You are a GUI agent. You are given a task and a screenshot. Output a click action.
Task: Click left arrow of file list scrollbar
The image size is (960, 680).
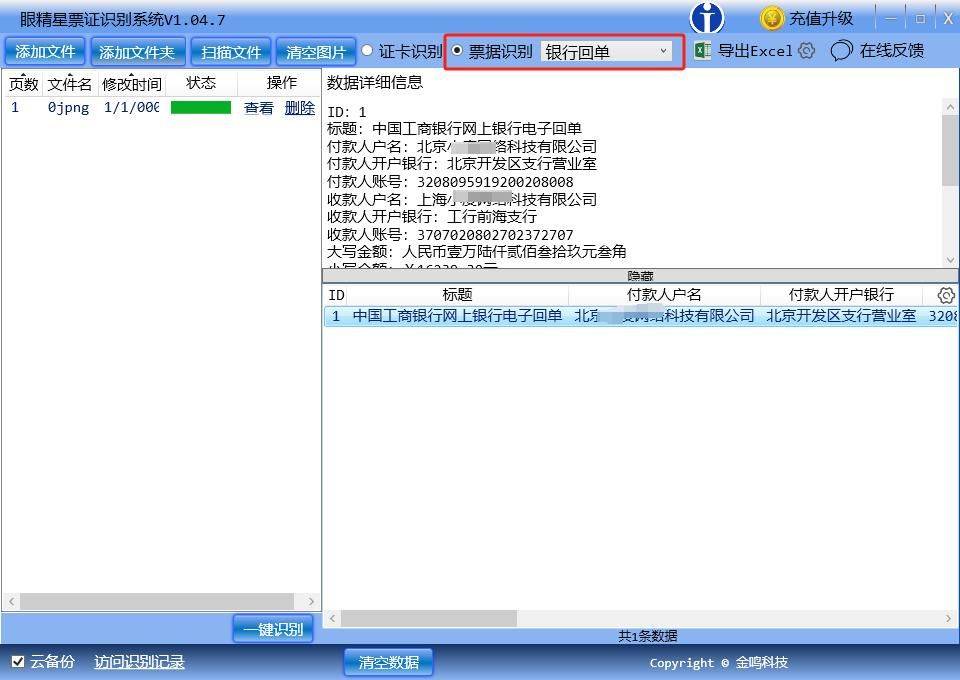click(x=11, y=602)
